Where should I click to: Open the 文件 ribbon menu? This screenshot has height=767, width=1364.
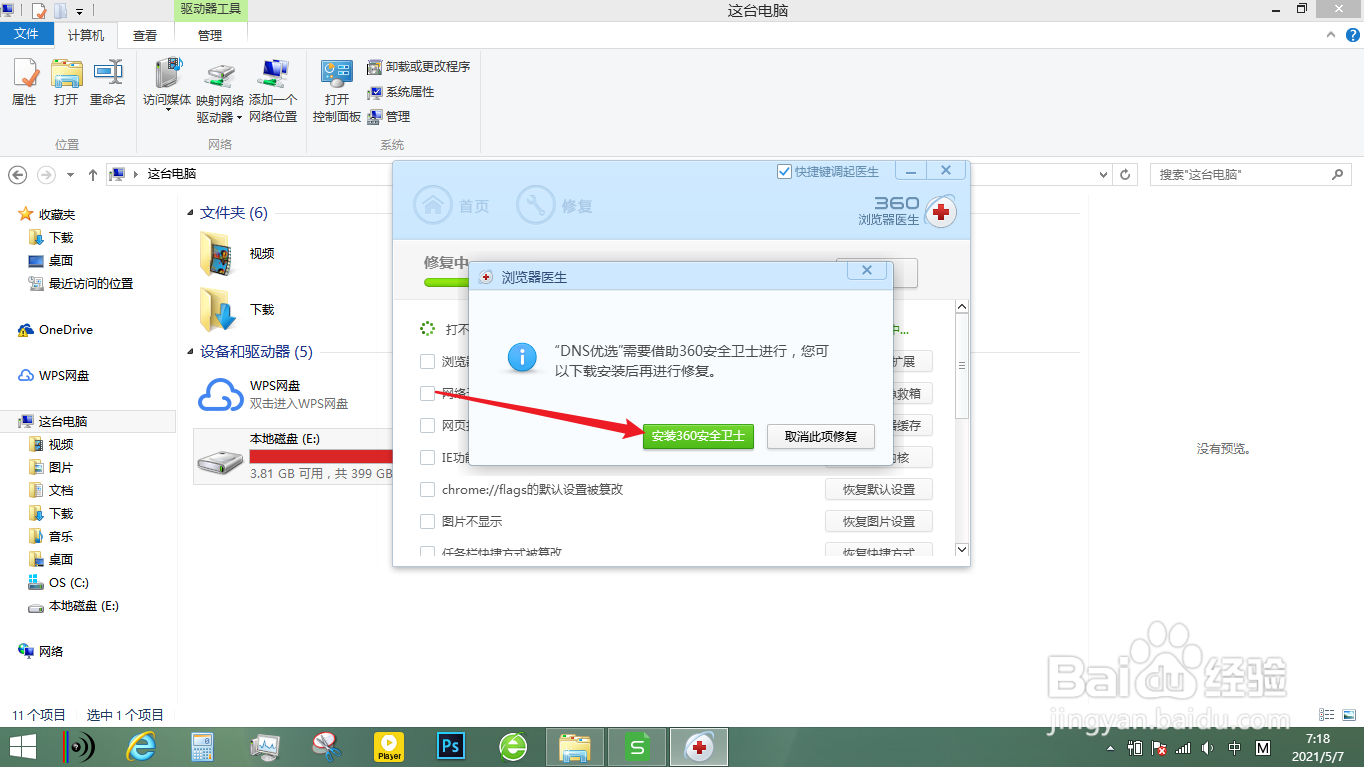pyautogui.click(x=27, y=35)
